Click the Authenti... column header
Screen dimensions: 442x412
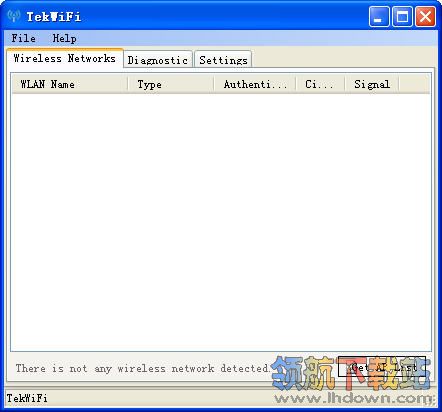(255, 84)
